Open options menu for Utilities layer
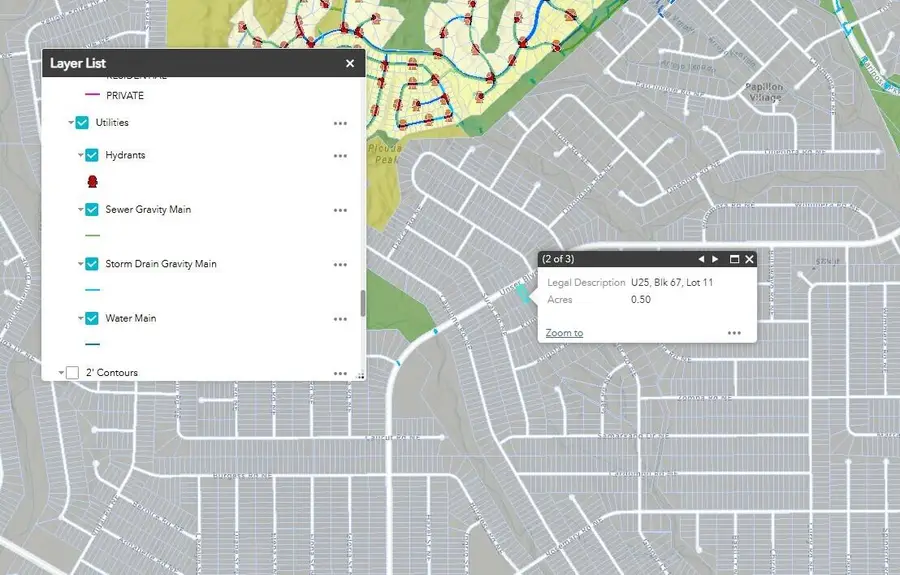This screenshot has width=900, height=575. click(x=340, y=123)
